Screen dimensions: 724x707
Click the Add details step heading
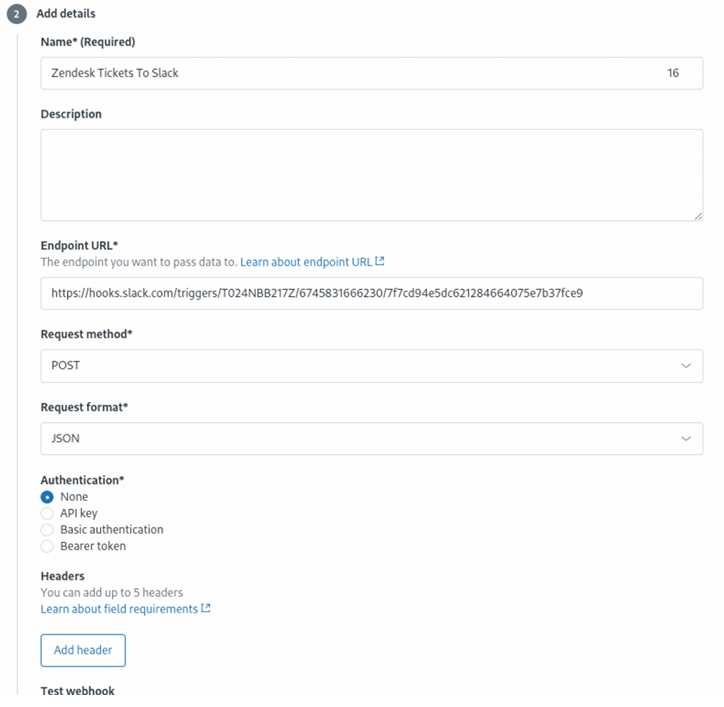coord(66,15)
